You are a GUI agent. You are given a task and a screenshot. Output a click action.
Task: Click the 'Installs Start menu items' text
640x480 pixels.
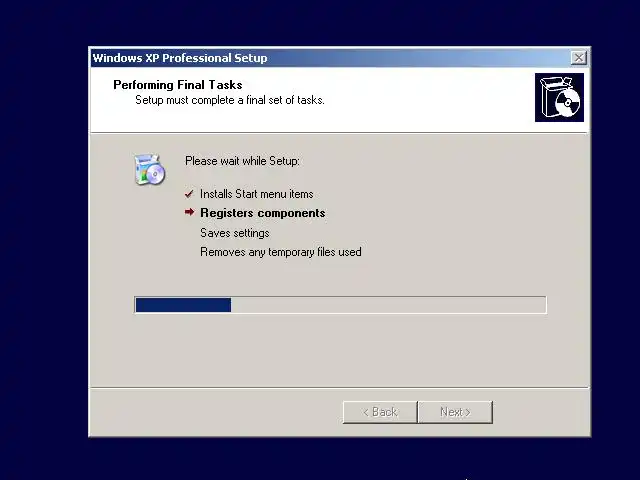tap(257, 194)
